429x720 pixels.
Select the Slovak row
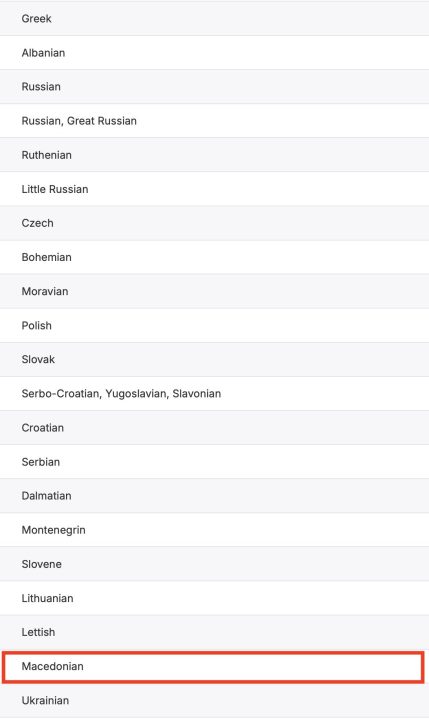[x=214, y=360]
